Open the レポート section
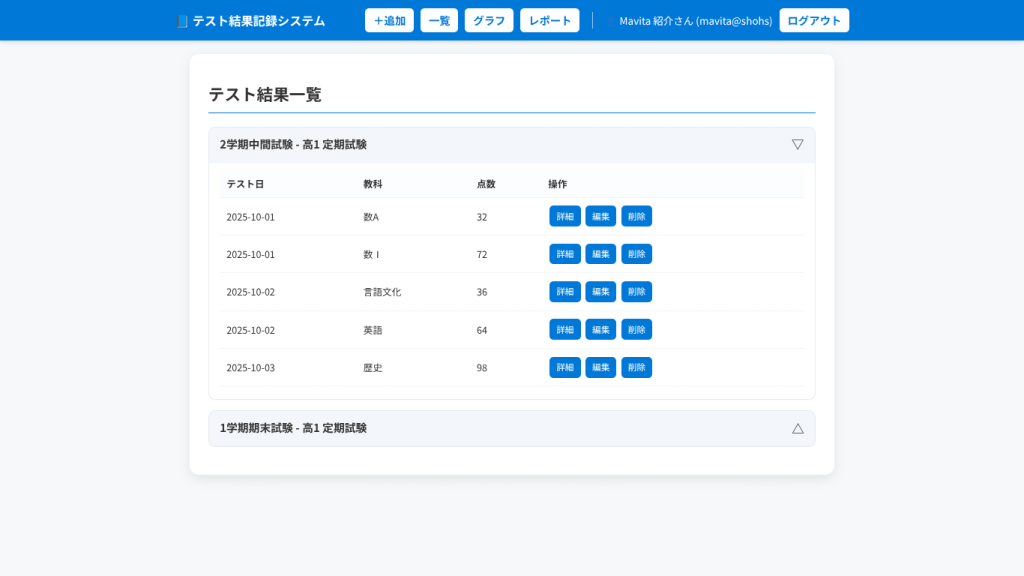 pos(548,19)
